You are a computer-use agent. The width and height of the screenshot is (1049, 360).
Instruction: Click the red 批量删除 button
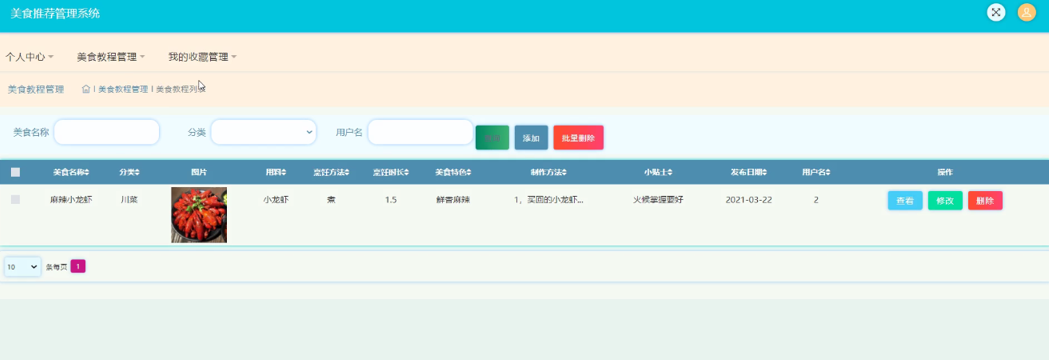click(578, 138)
